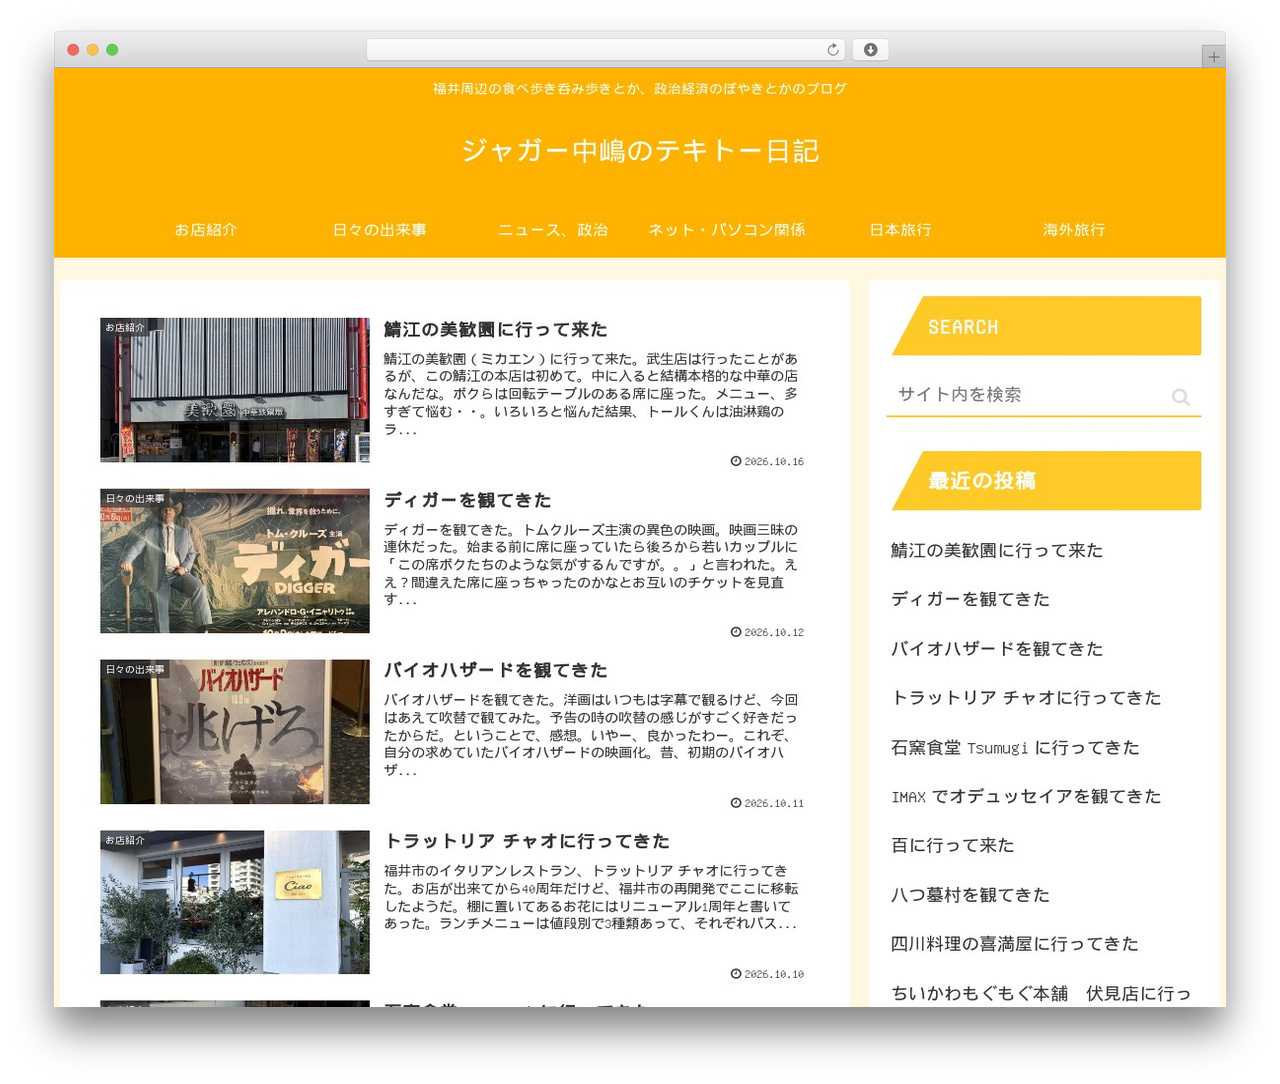Open the ニュース、政治 menu item
The image size is (1280, 1084).
(553, 230)
